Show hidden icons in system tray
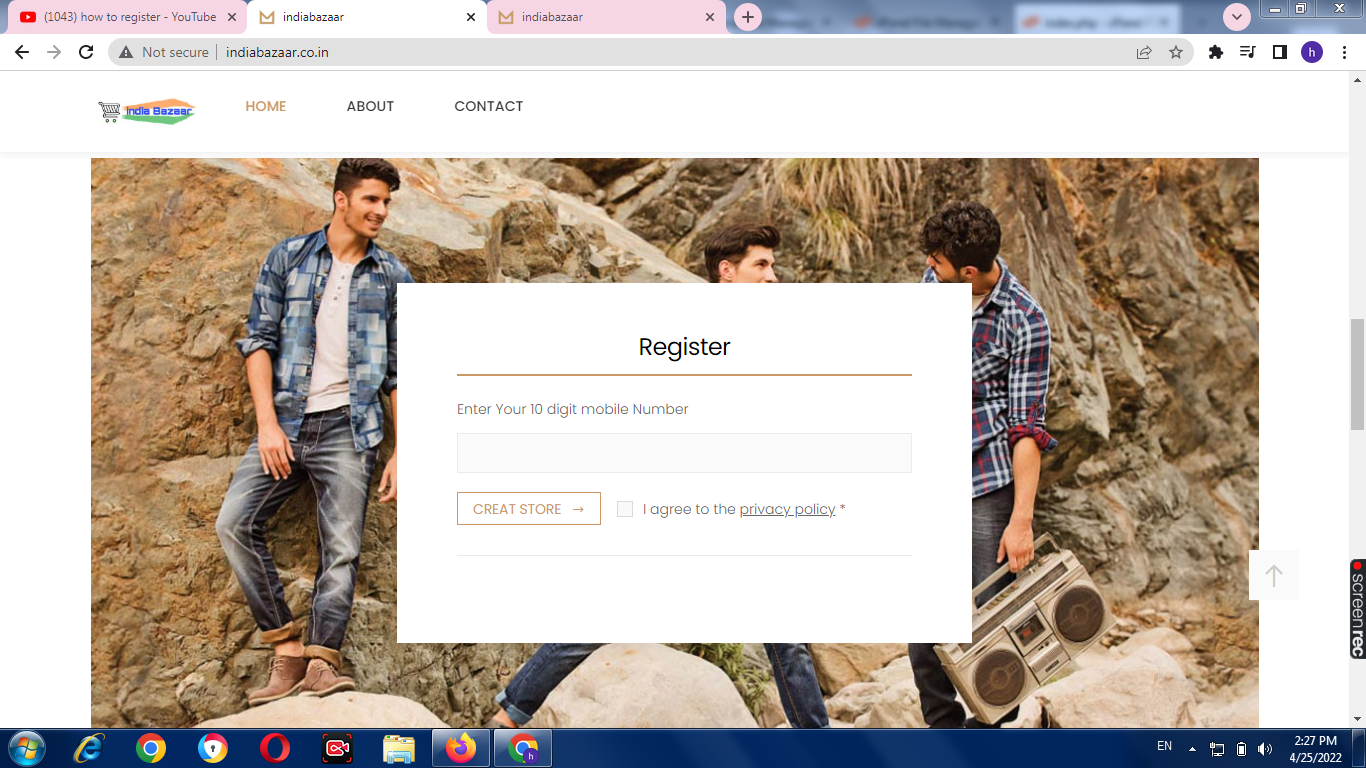This screenshot has width=1366, height=768. (x=1192, y=748)
